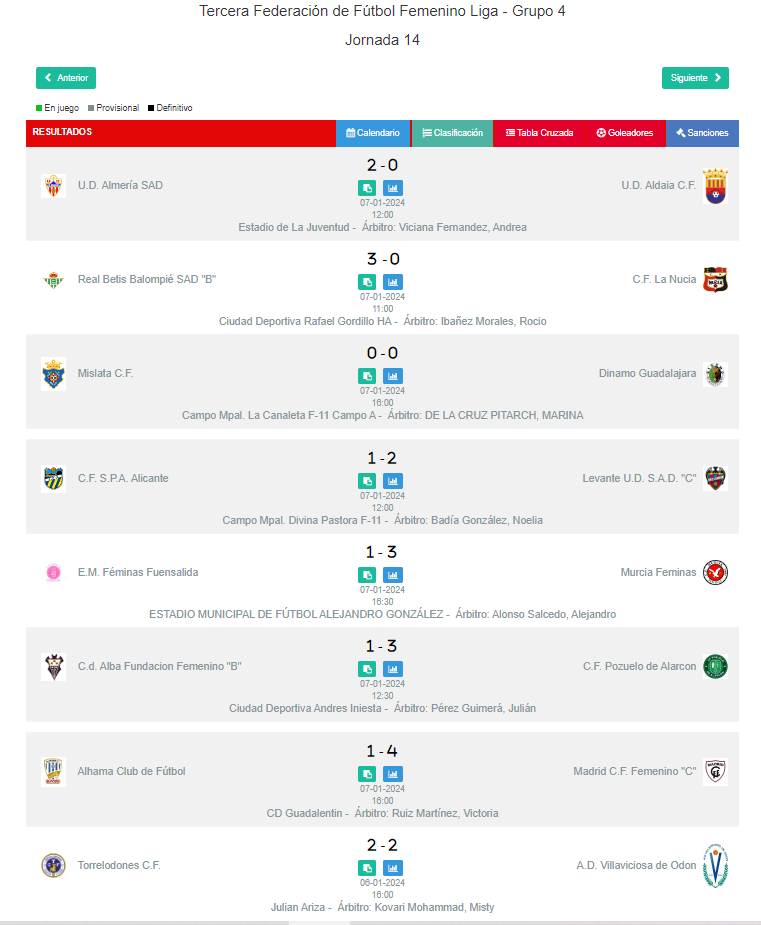Open Murcia Feminas team link
The image size is (761, 925).
coord(658,572)
